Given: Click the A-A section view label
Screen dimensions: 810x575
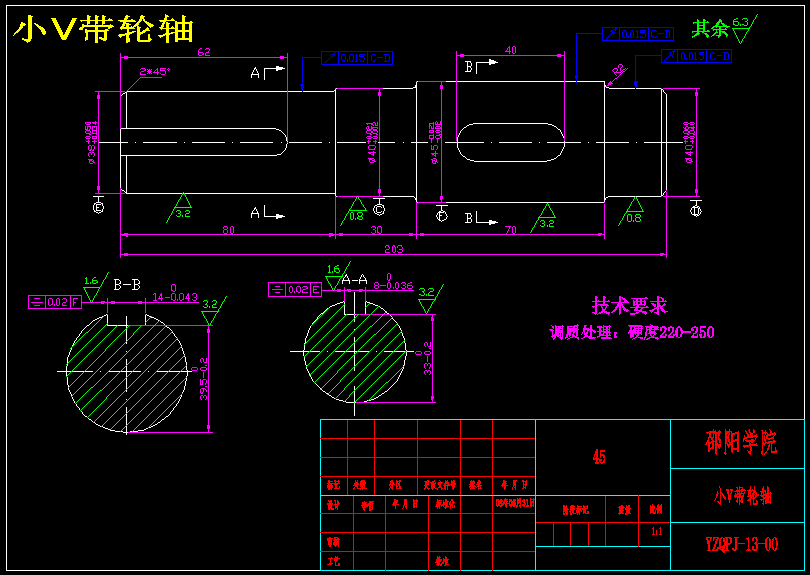Looking at the screenshot, I should click(x=354, y=280).
